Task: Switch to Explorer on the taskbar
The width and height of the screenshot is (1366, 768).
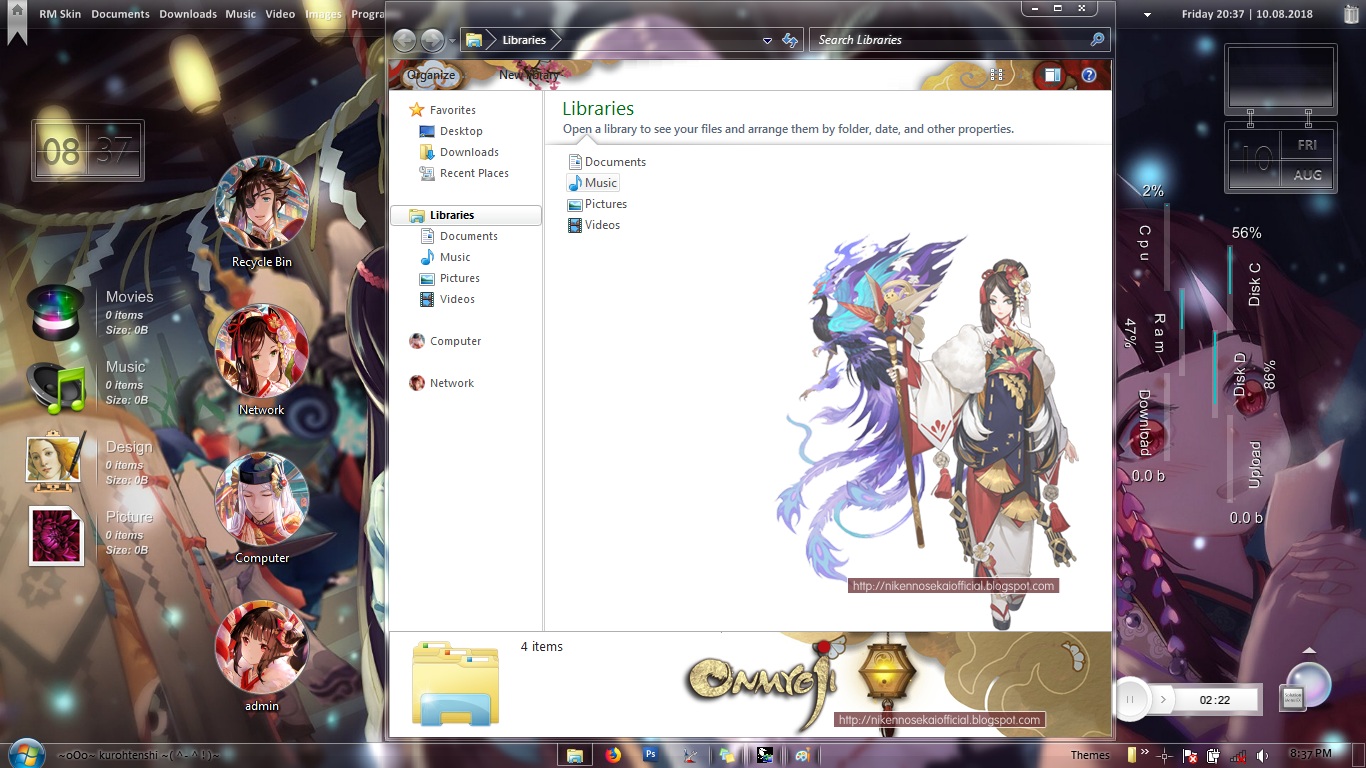Action: click(575, 755)
